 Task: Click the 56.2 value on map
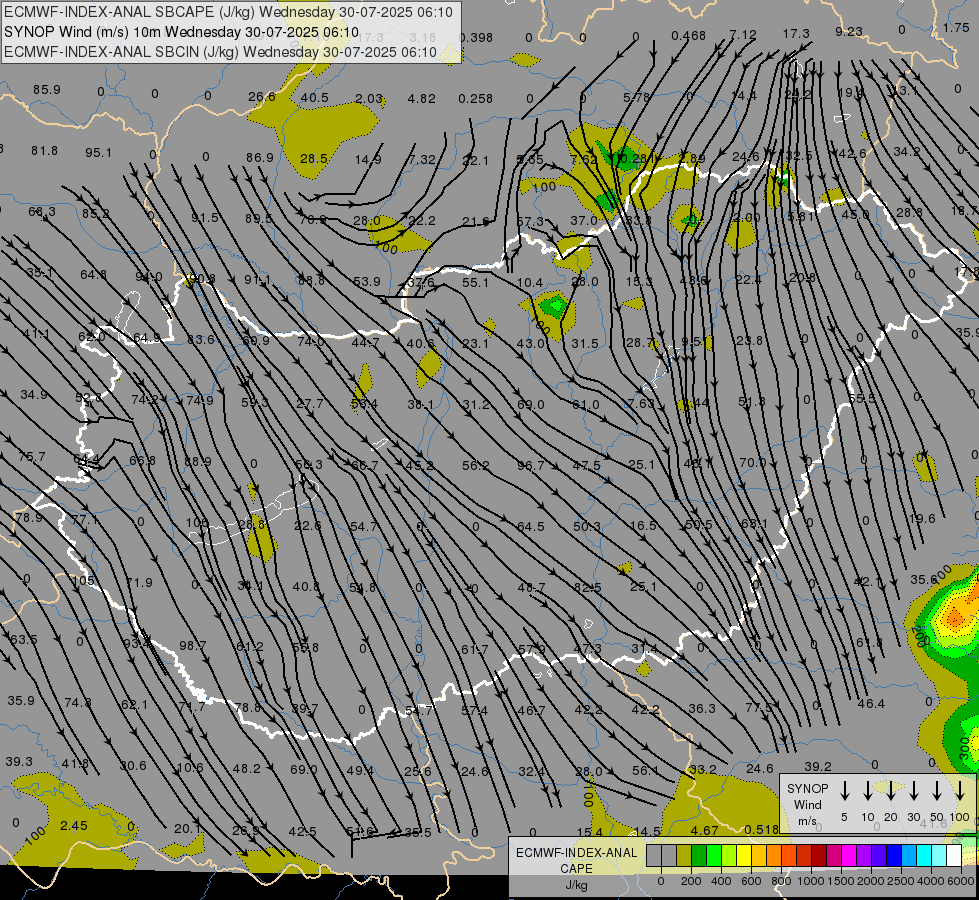coord(476,465)
